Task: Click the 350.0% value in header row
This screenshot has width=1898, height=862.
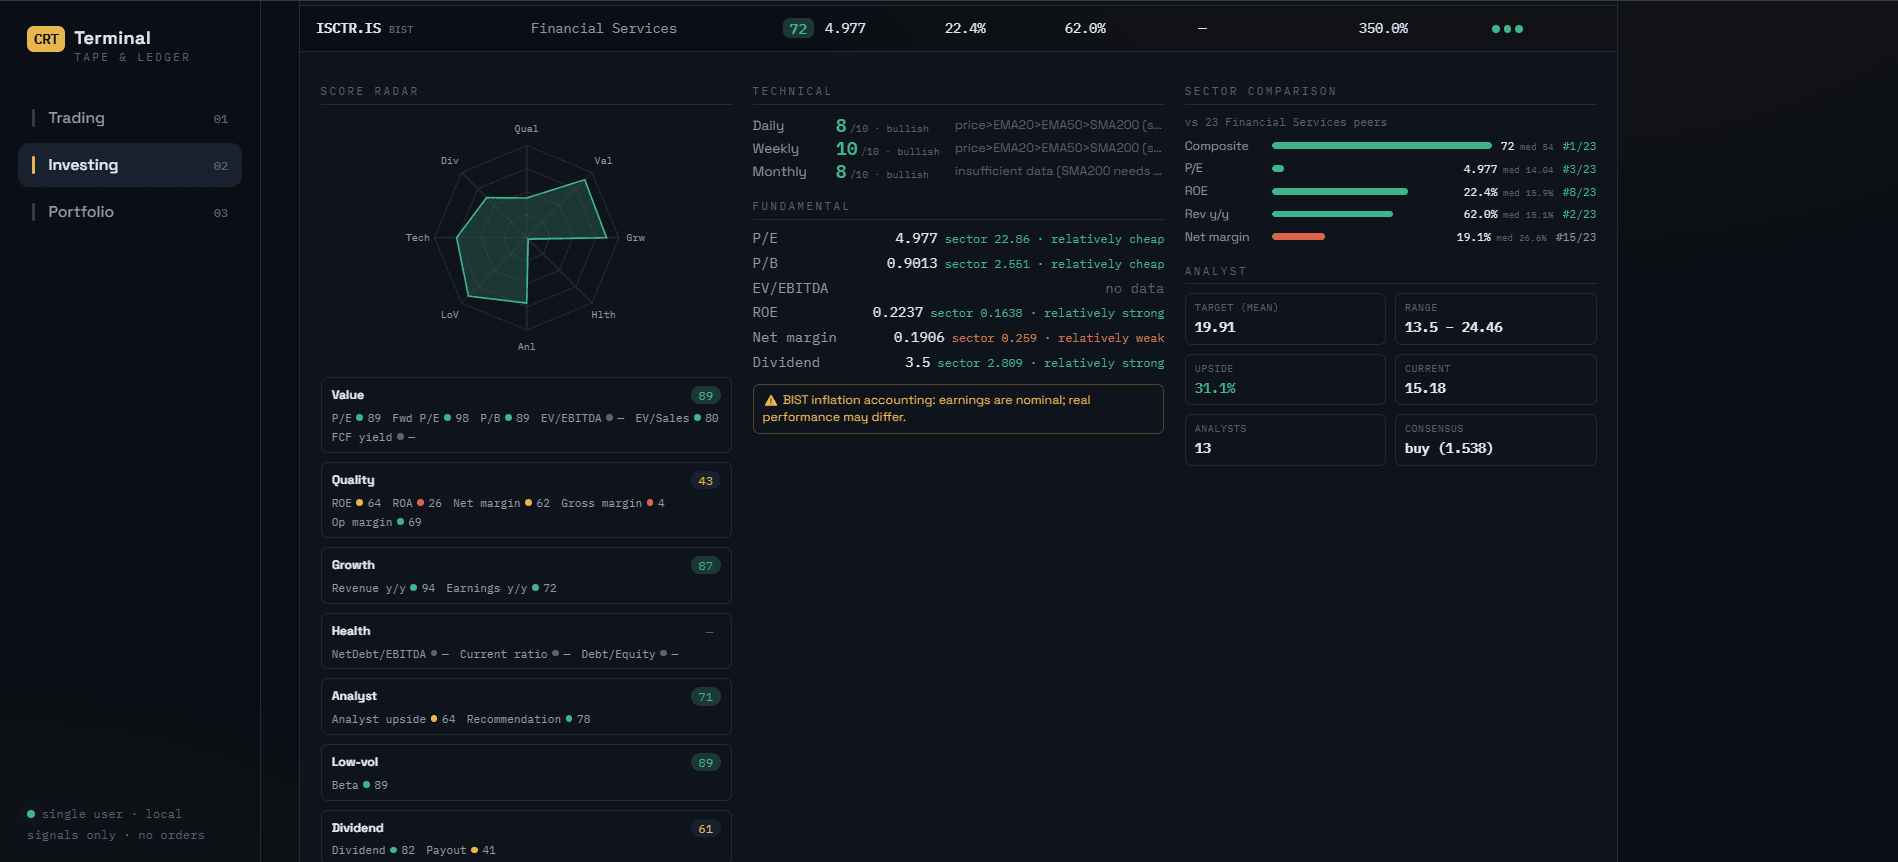Action: (1383, 29)
